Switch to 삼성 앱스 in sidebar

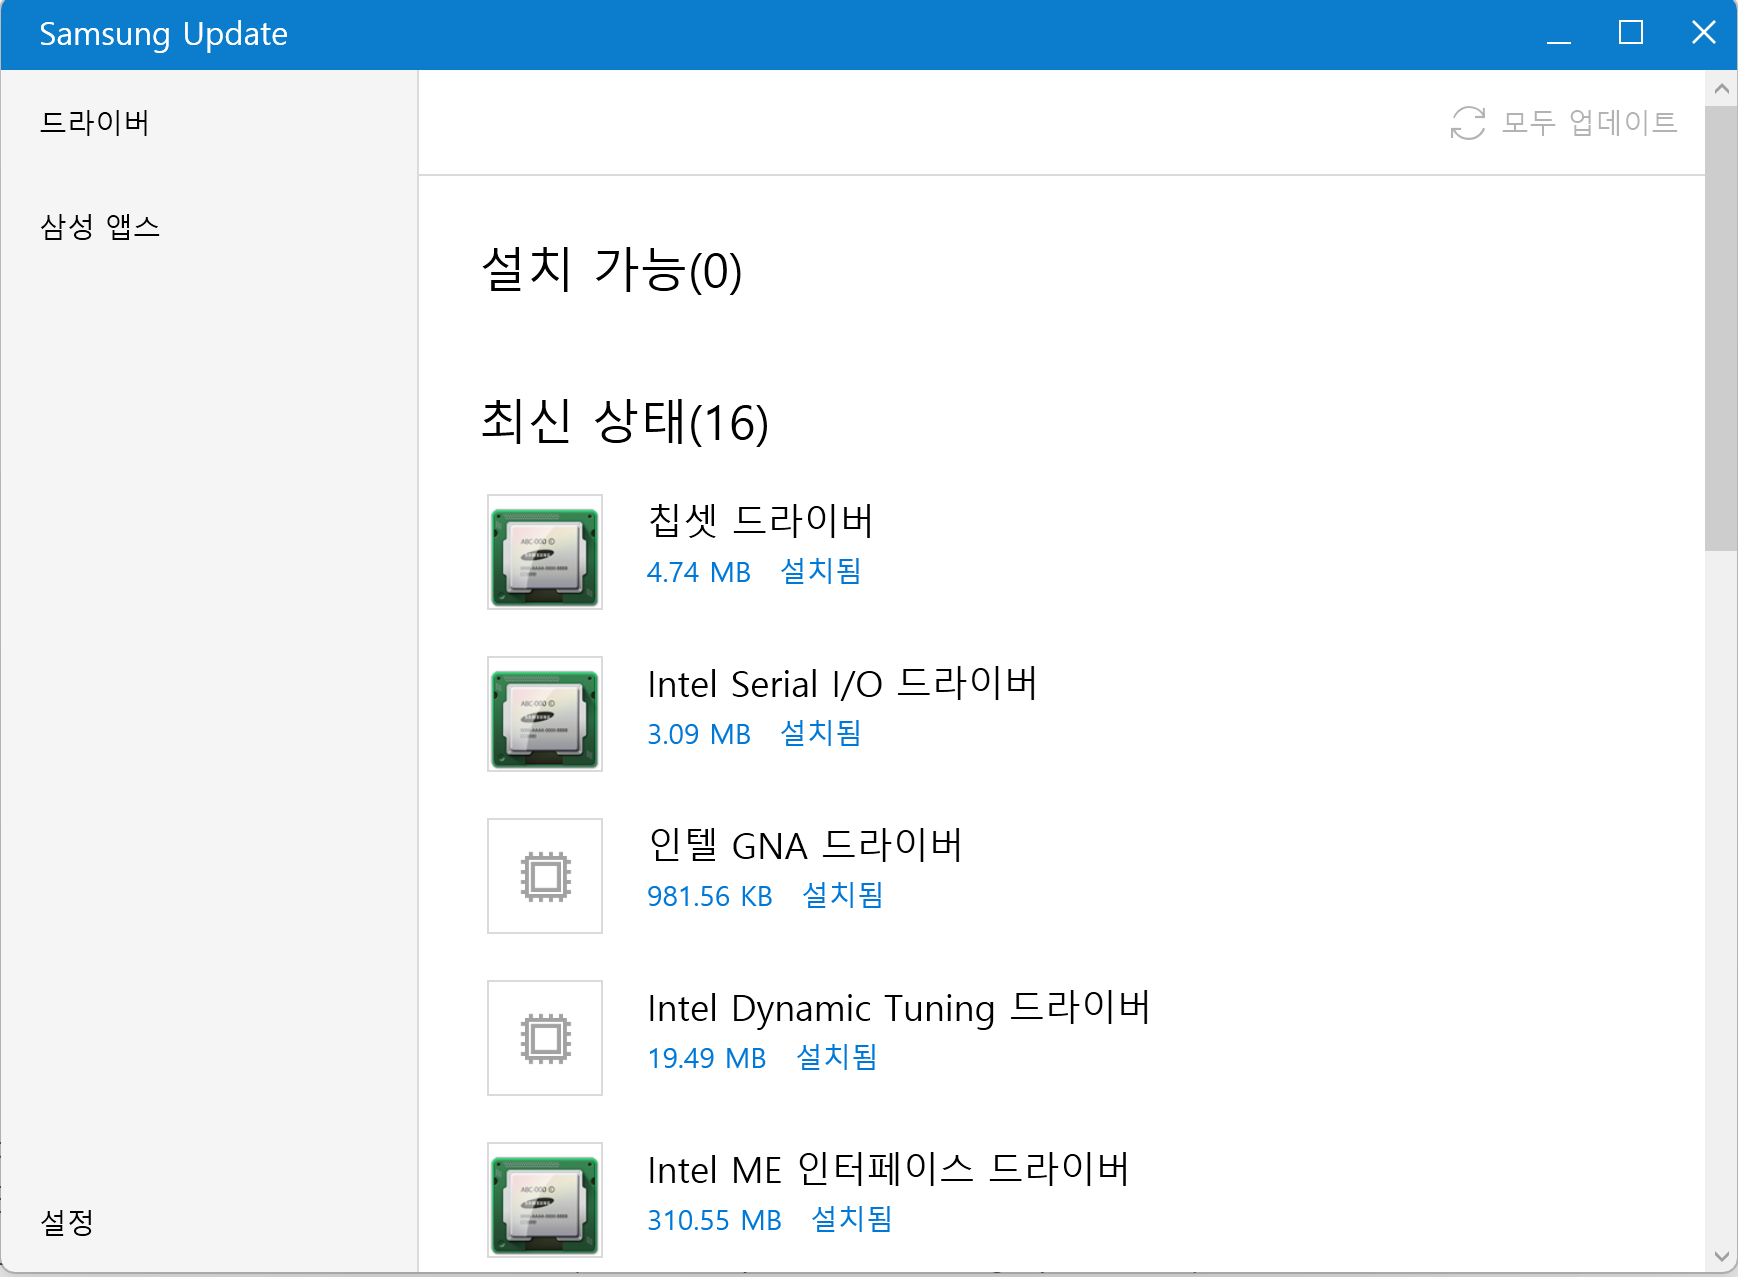(x=100, y=227)
